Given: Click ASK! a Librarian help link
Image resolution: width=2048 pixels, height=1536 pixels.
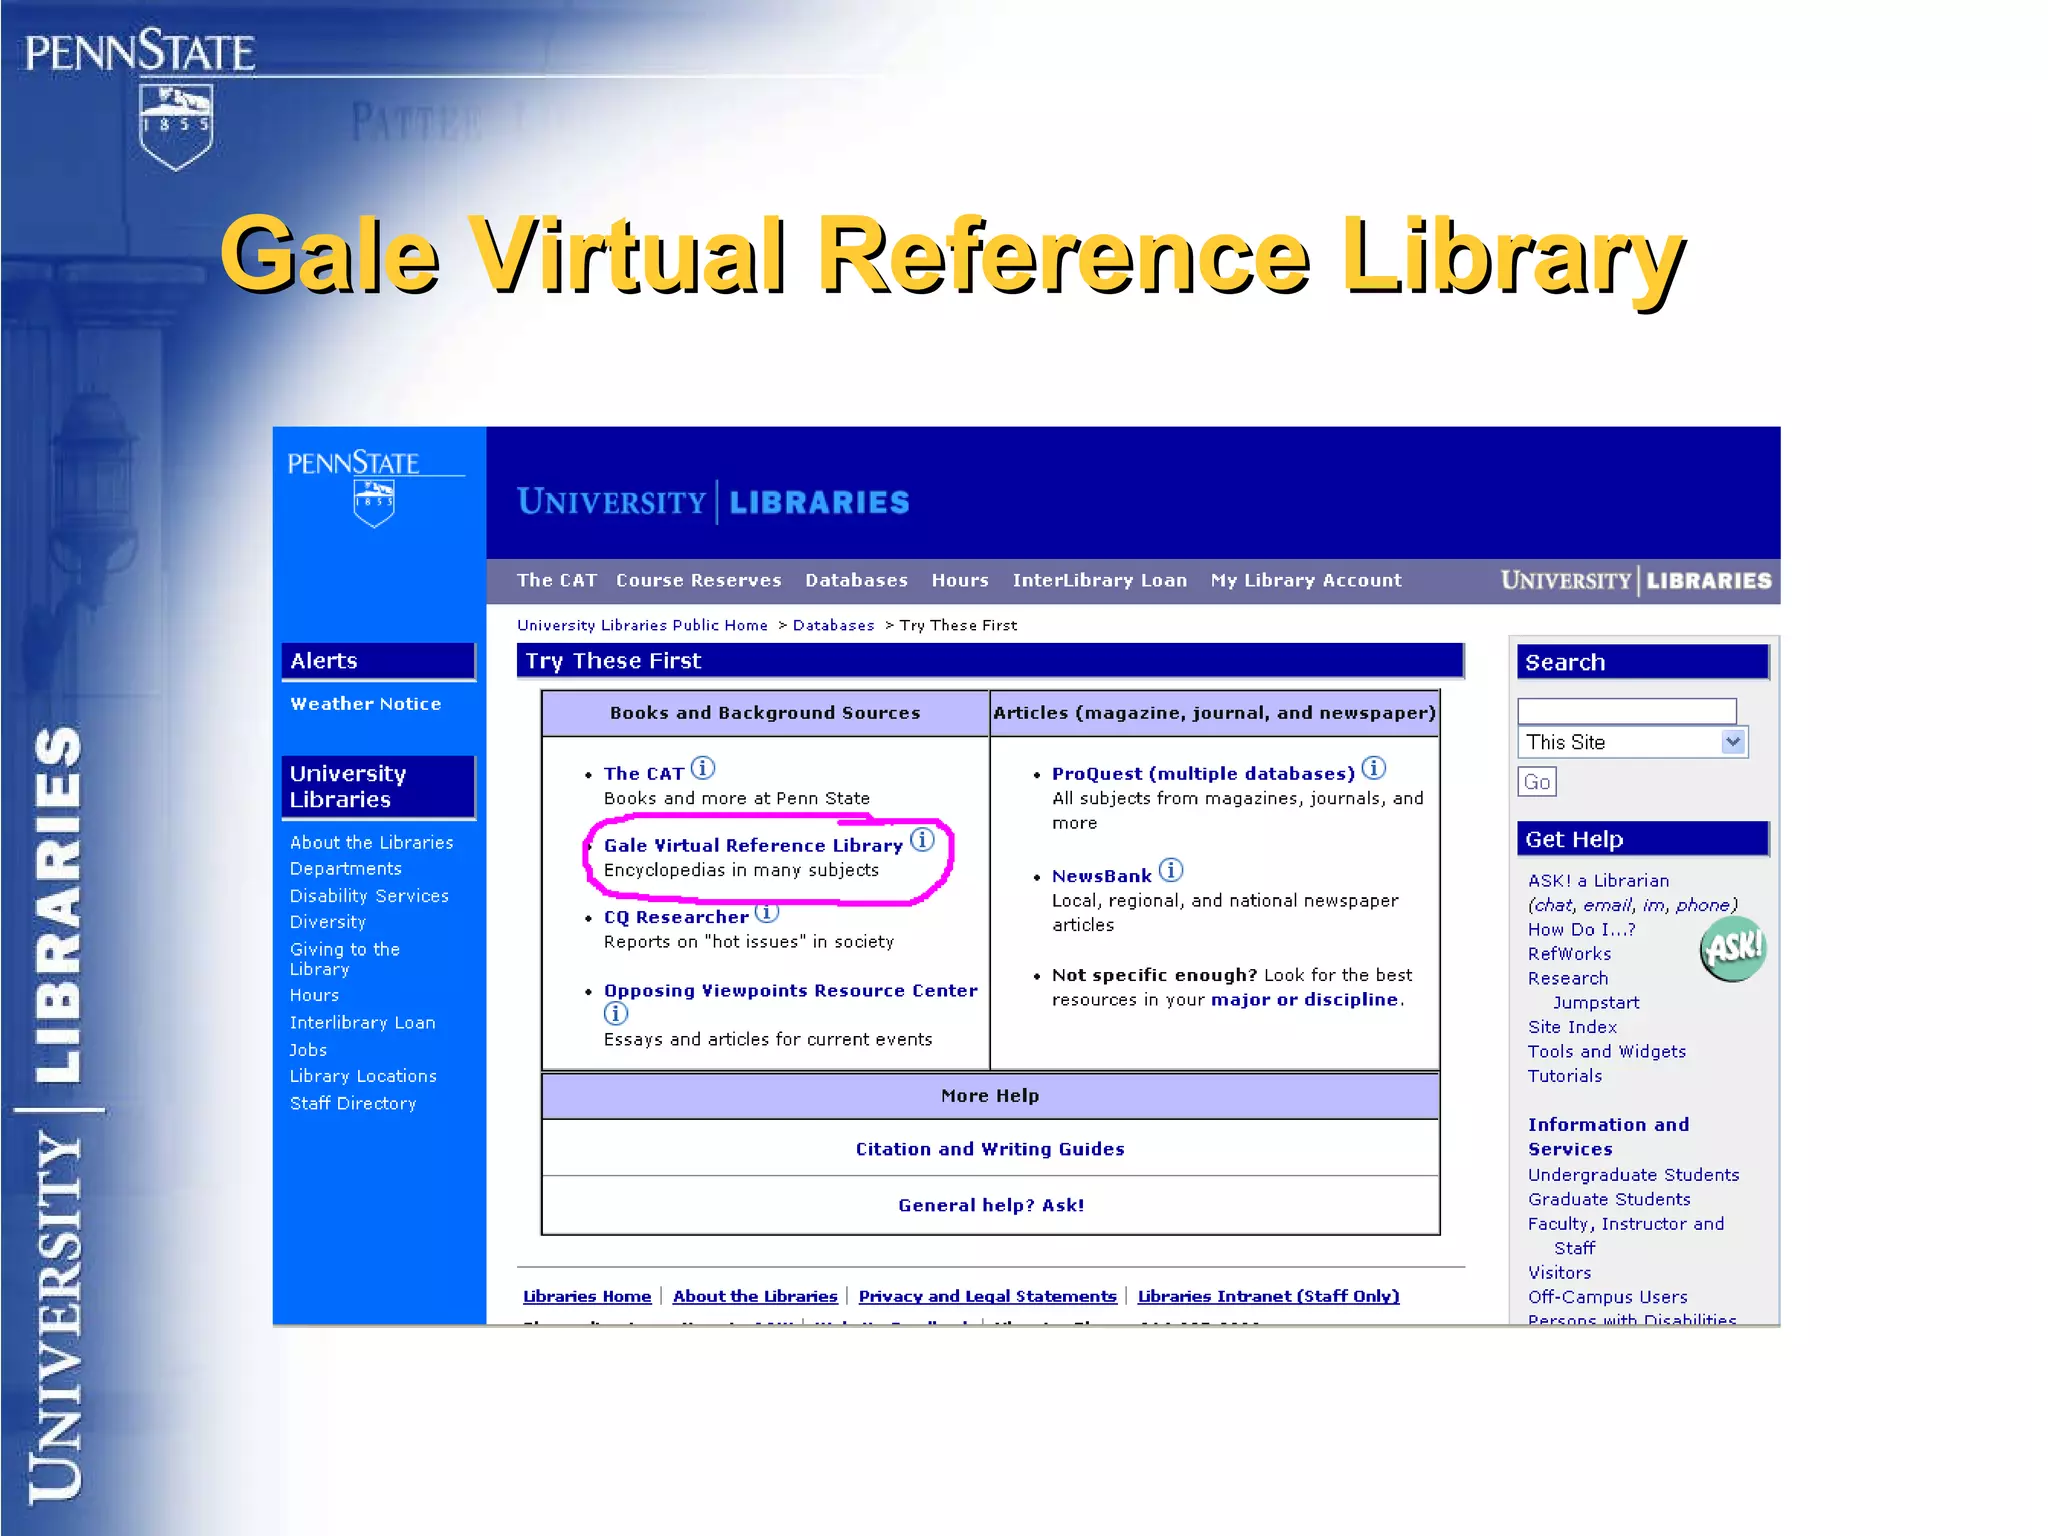Looking at the screenshot, I should (1598, 881).
